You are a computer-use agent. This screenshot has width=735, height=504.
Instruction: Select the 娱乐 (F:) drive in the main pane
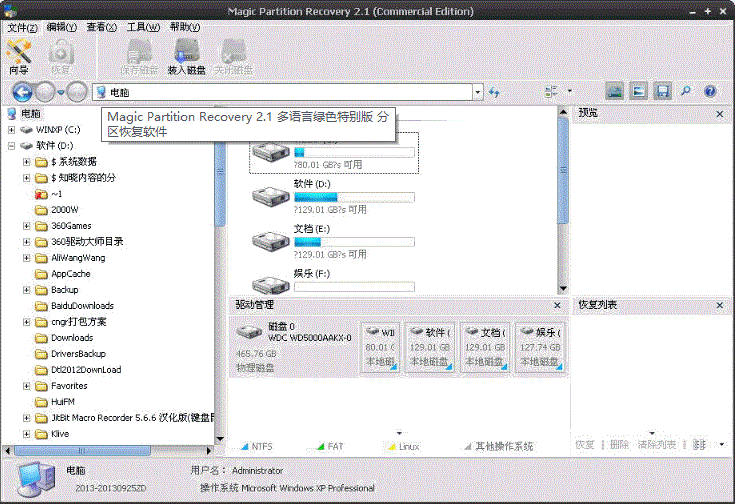click(x=334, y=281)
